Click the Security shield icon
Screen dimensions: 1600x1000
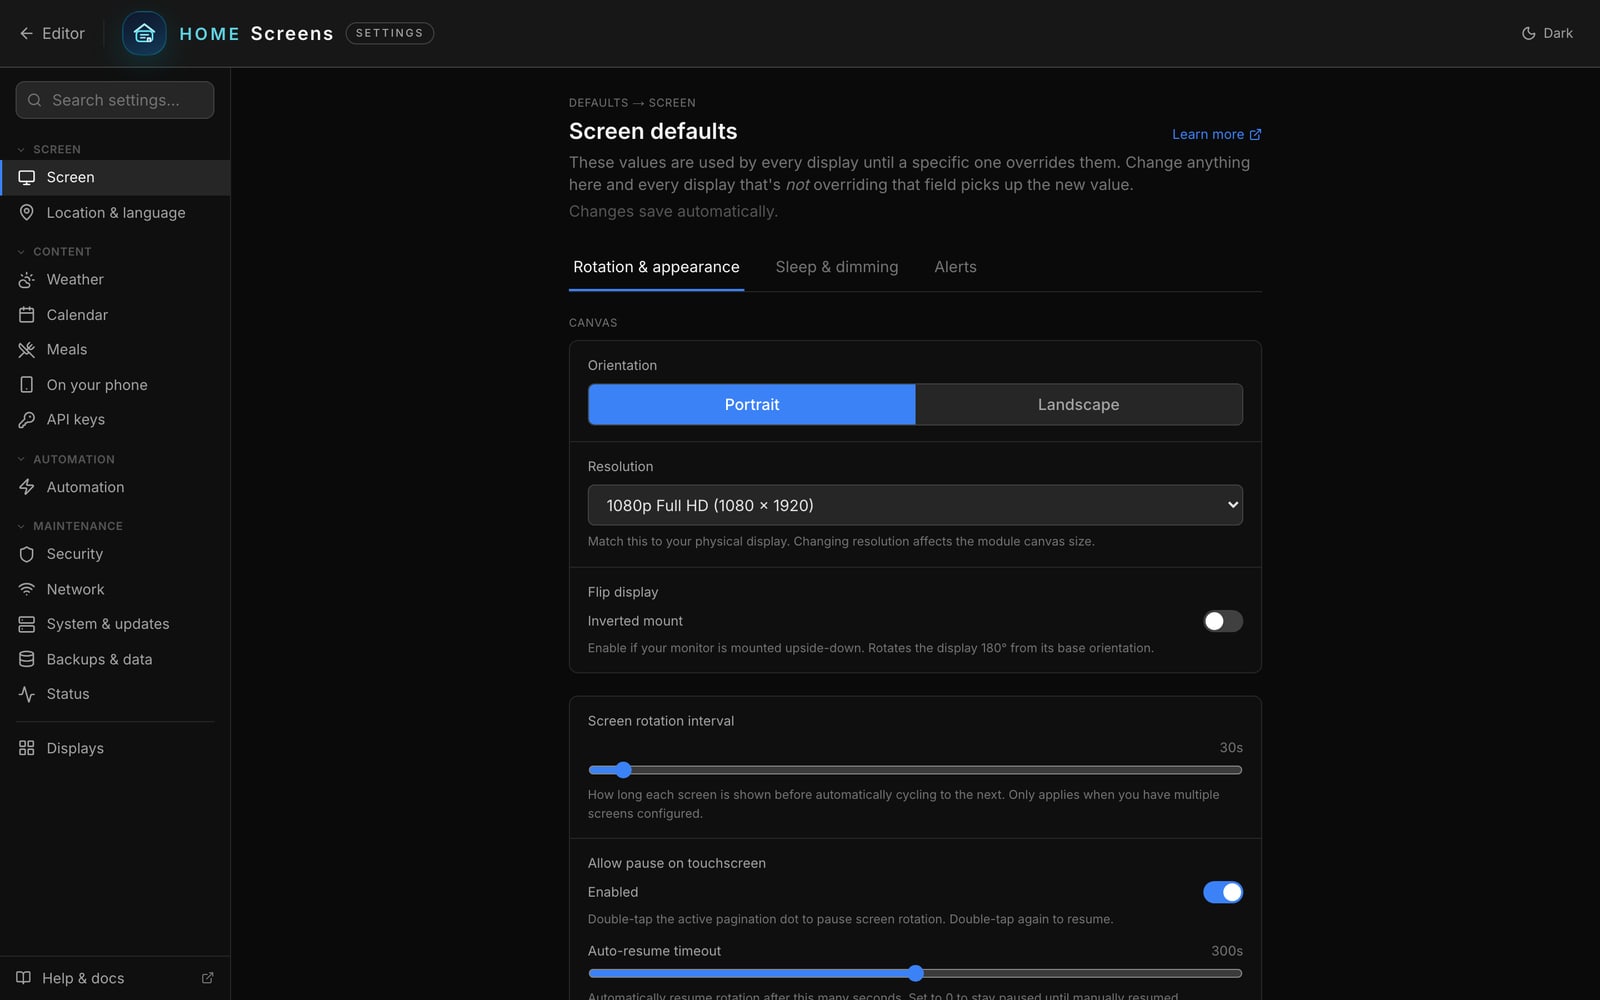point(27,553)
